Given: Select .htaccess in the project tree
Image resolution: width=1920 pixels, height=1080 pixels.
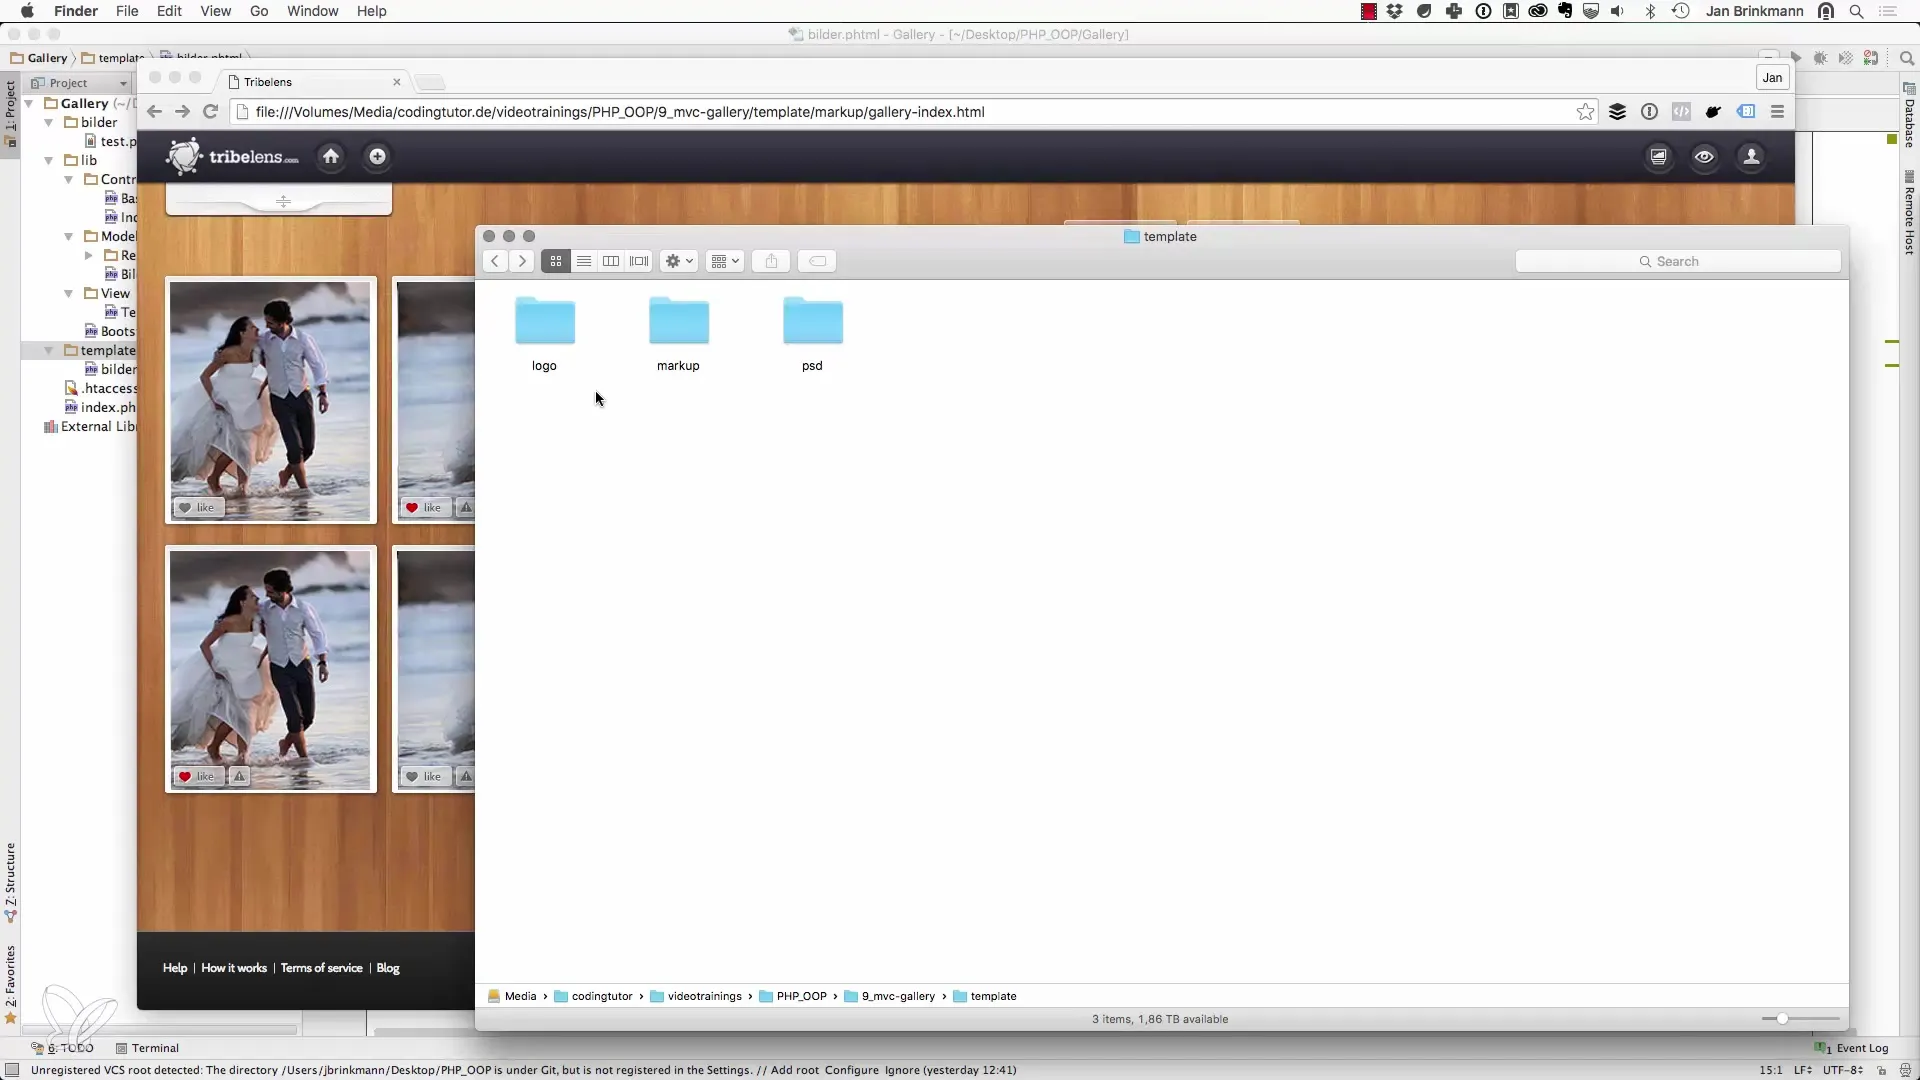Looking at the screenshot, I should pos(100,388).
